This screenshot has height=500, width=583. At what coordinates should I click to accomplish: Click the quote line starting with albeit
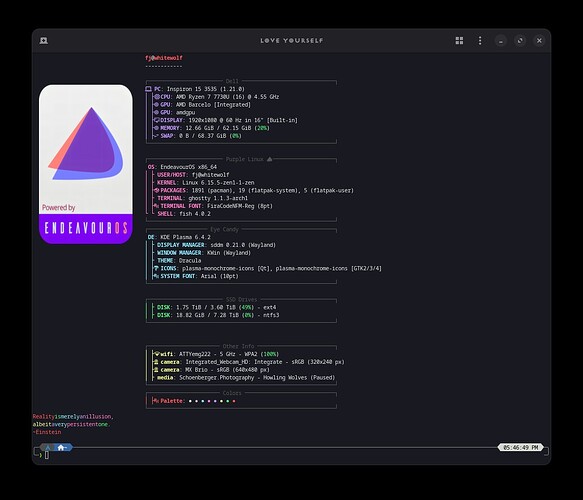coord(71,425)
